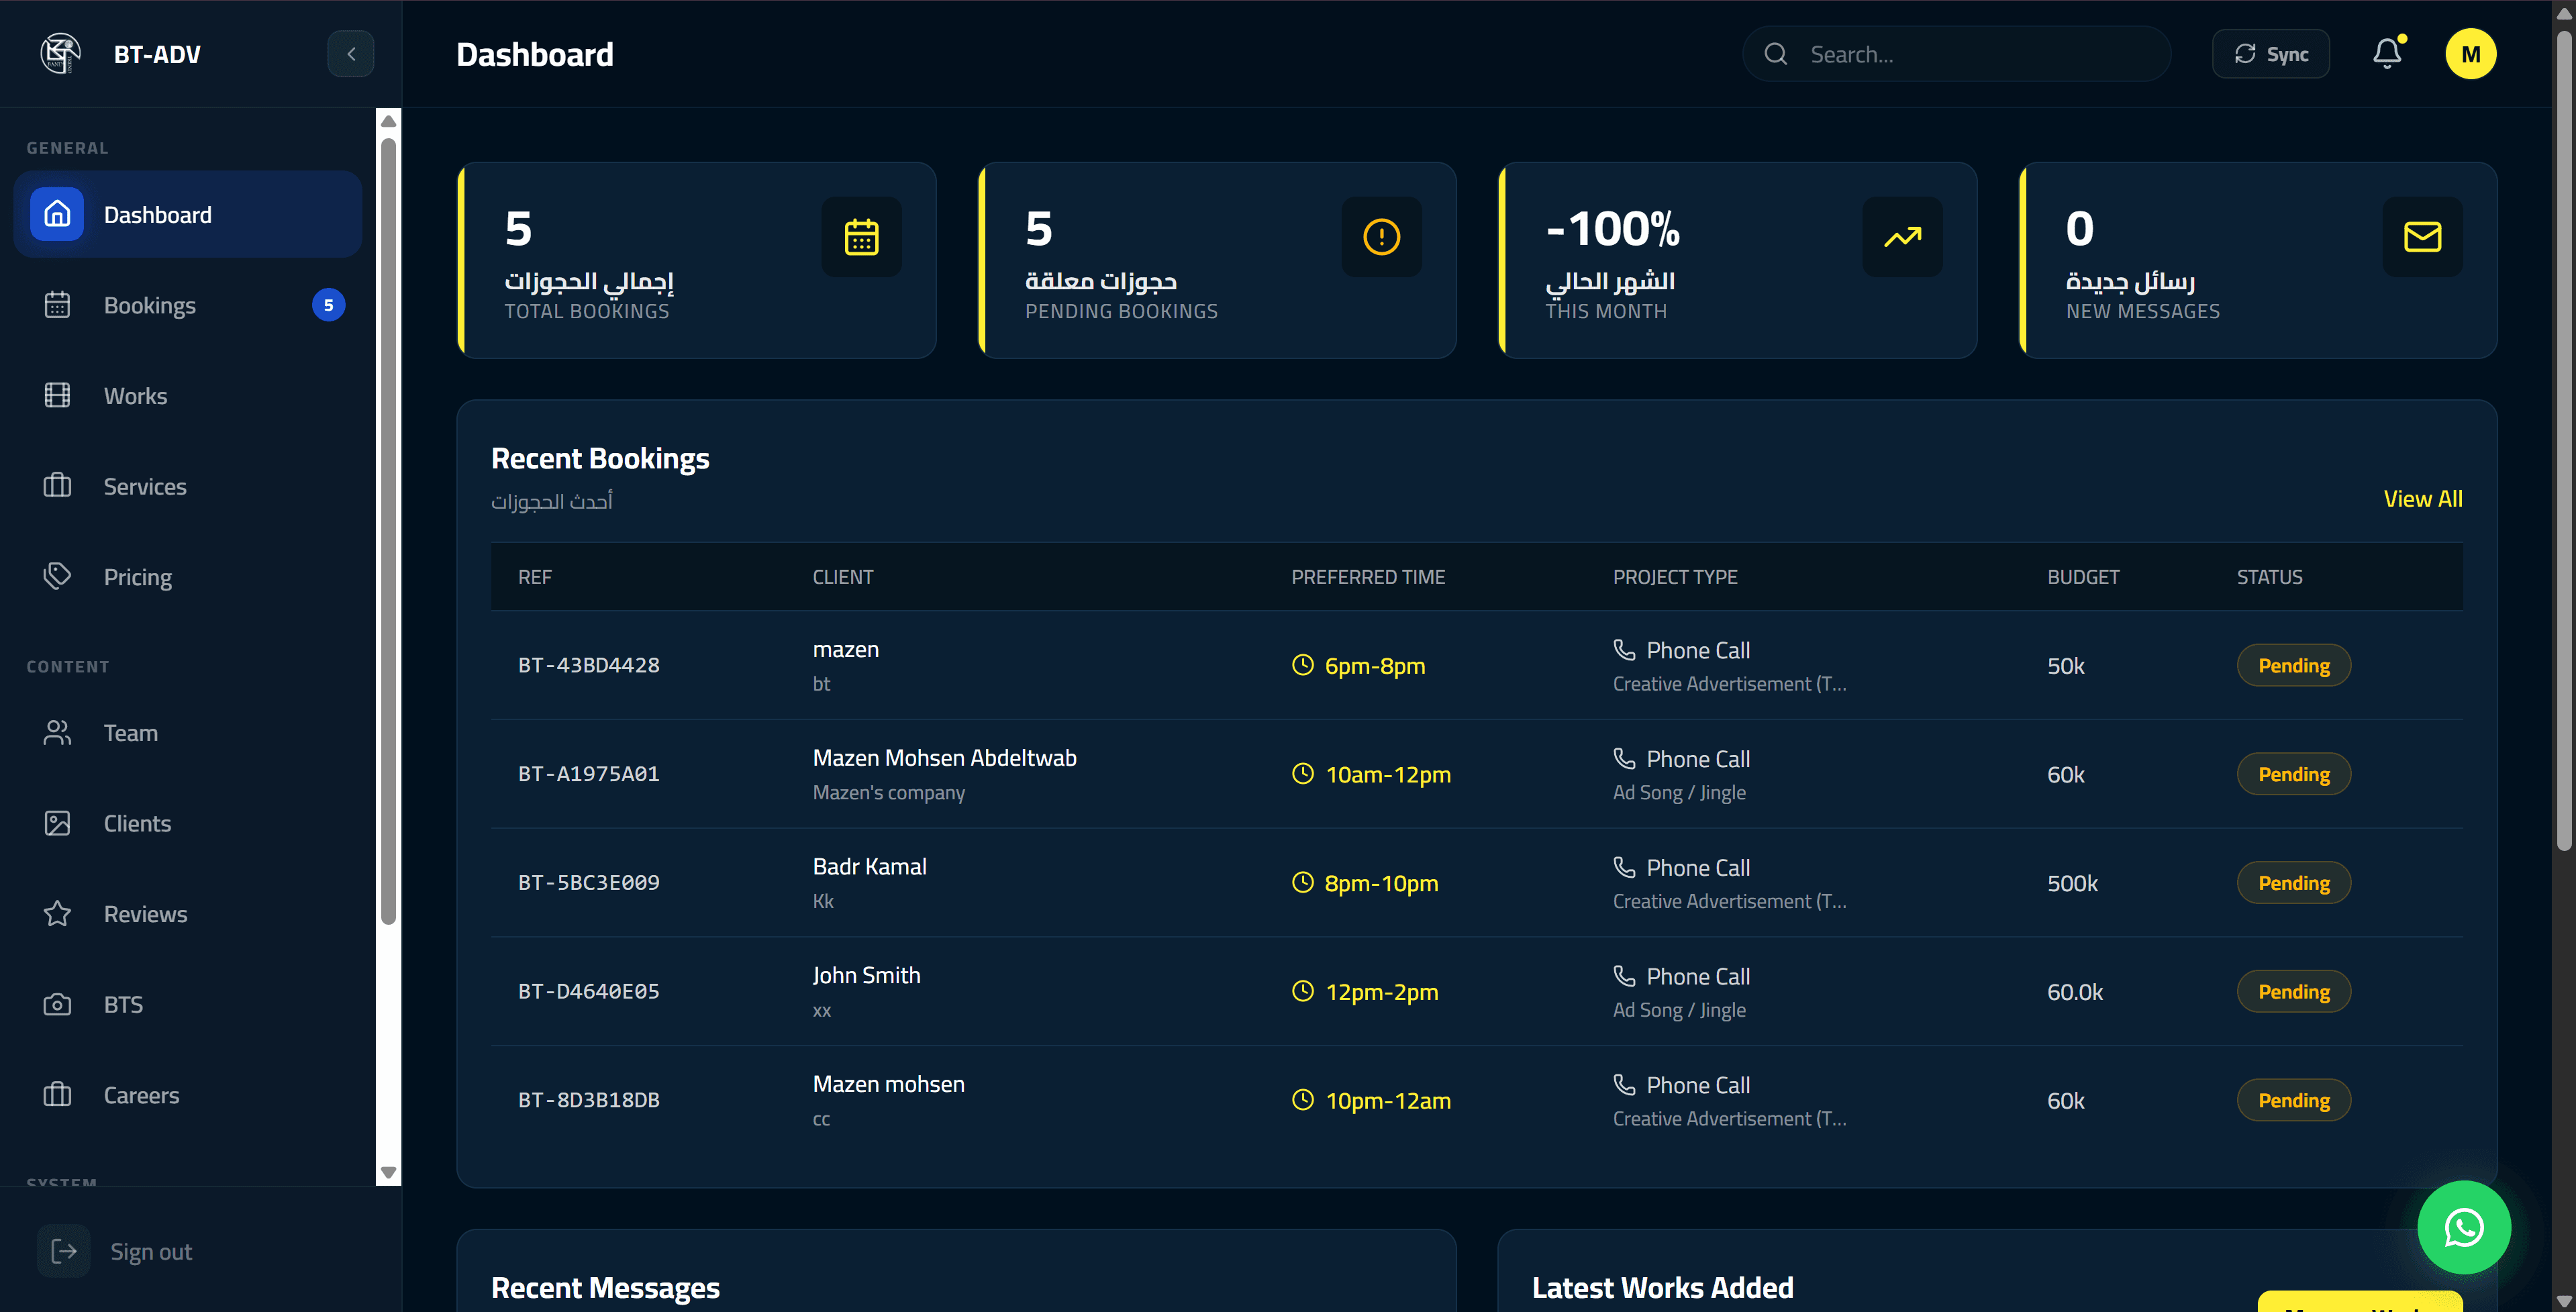Click the Total Bookings calendar icon
The width and height of the screenshot is (2576, 1312).
click(x=861, y=237)
